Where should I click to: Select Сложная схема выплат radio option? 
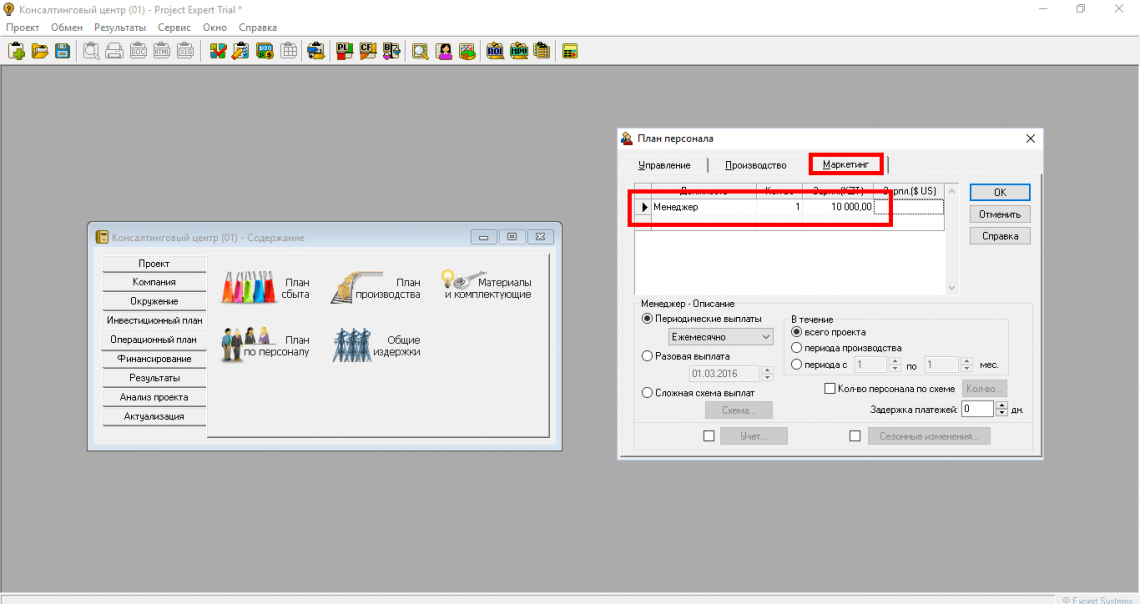(647, 393)
